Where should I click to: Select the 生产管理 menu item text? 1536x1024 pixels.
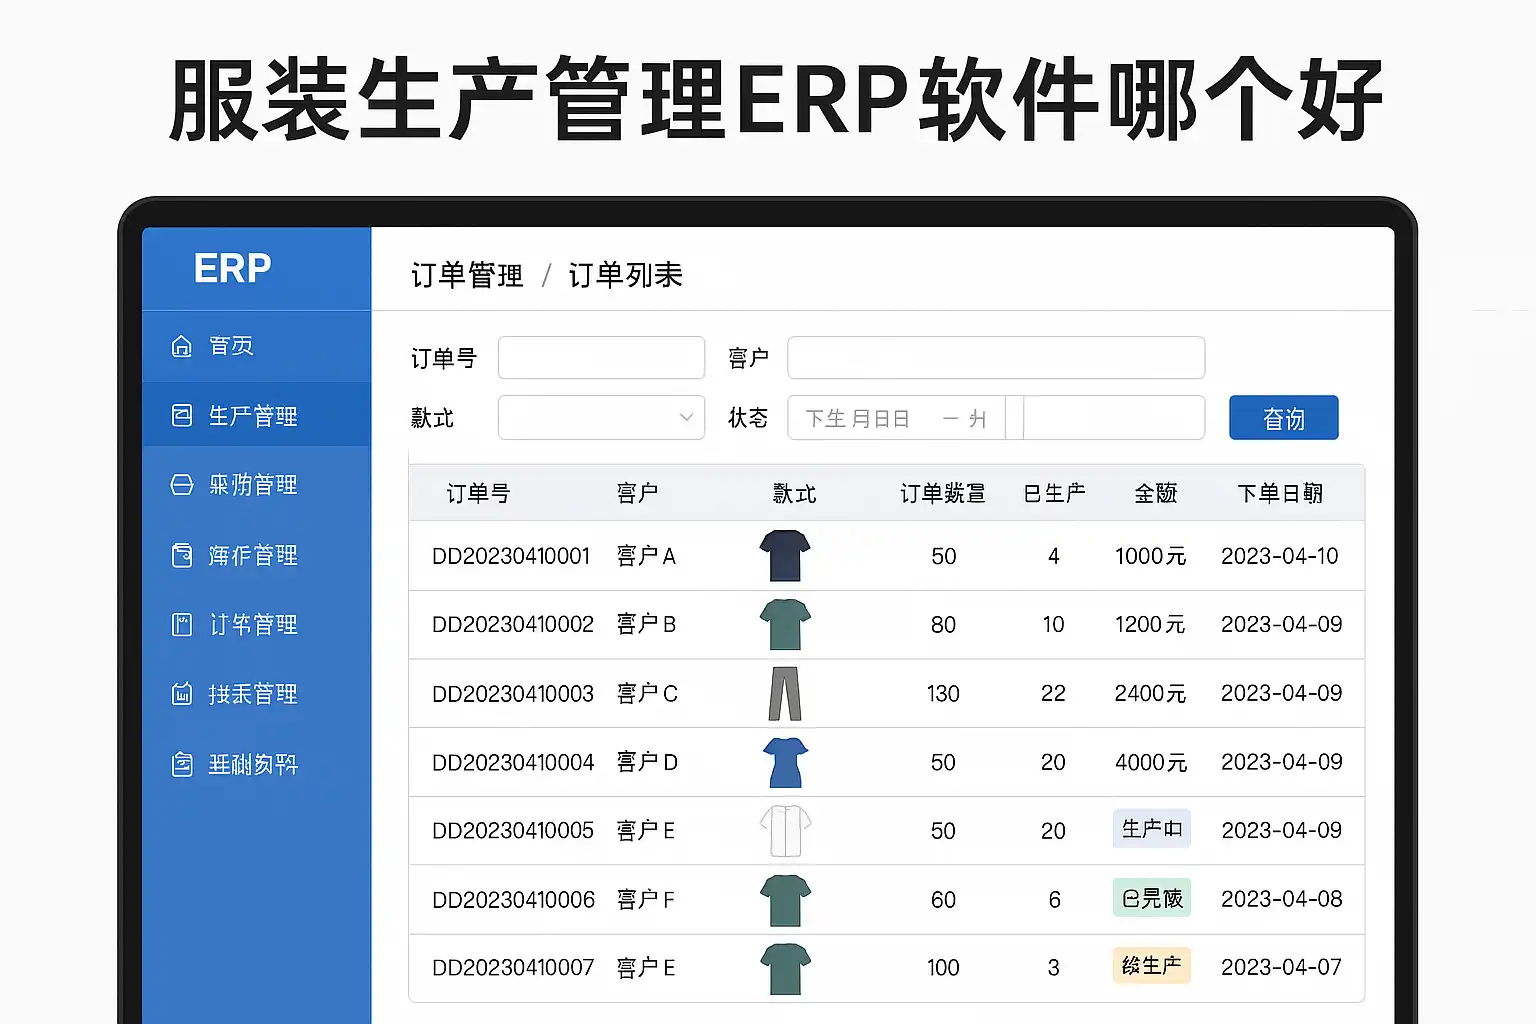[x=253, y=416]
